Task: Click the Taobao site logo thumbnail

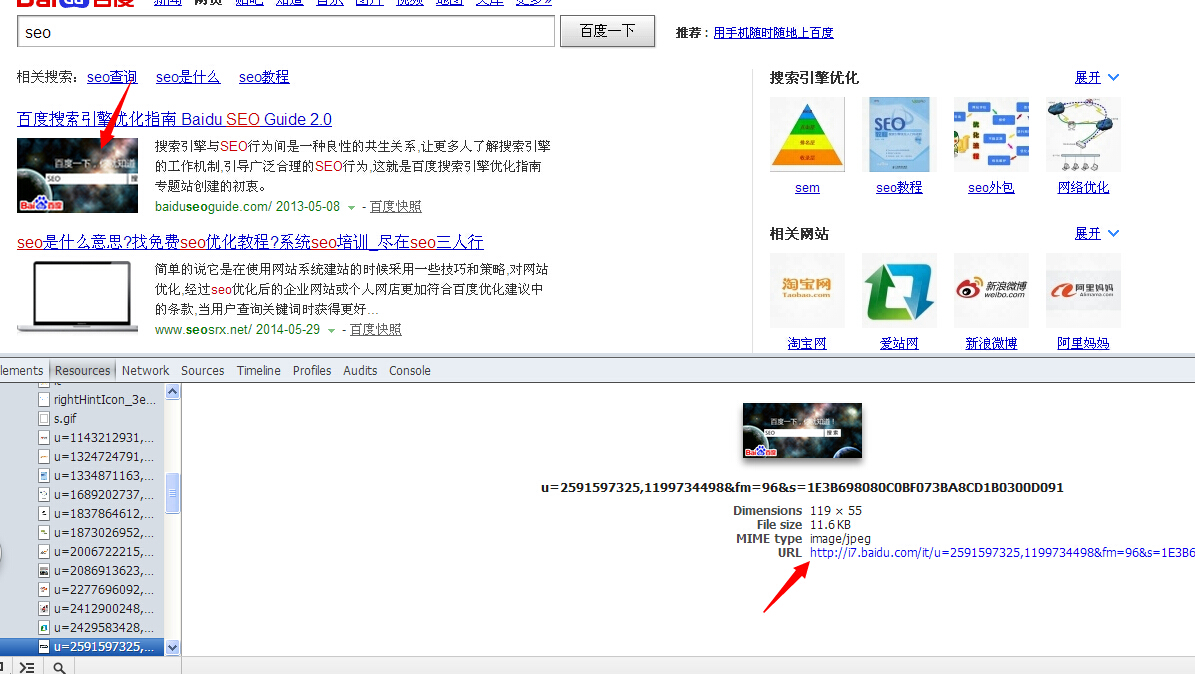Action: (x=807, y=290)
